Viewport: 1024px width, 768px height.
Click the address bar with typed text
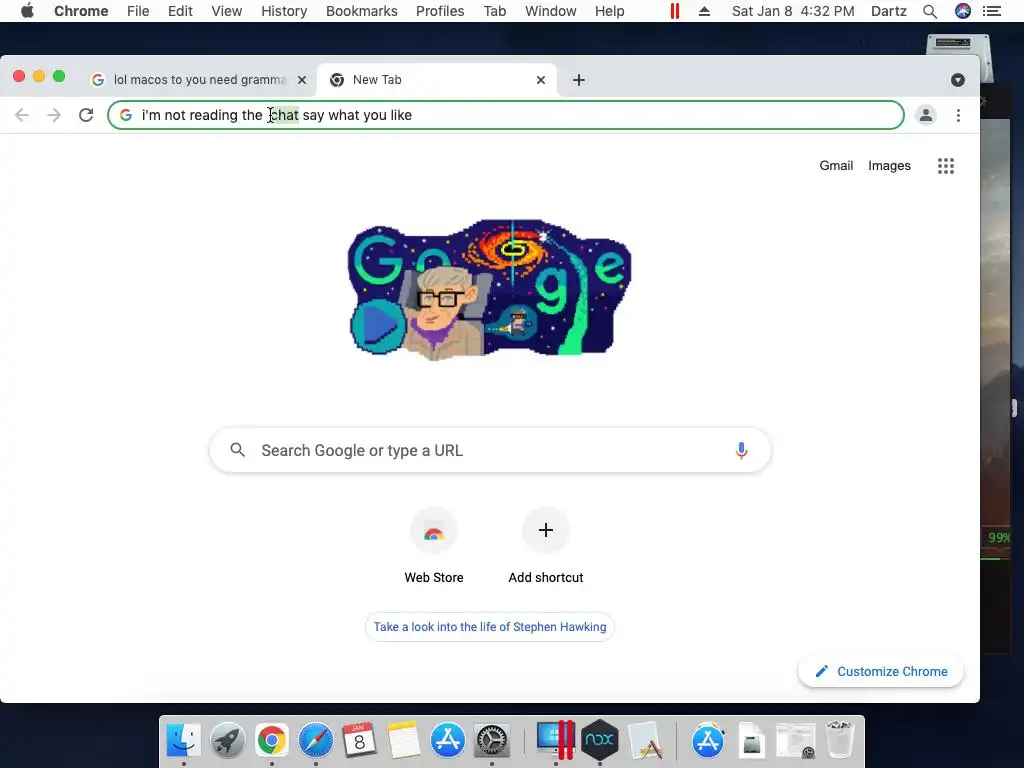point(505,115)
